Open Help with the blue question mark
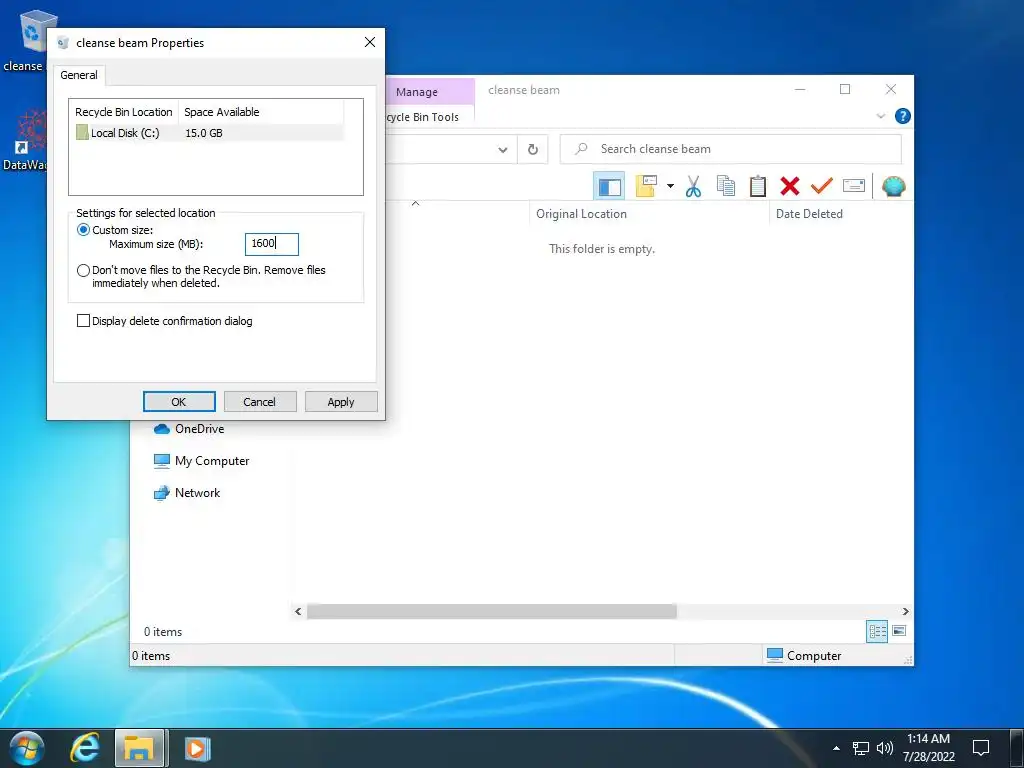This screenshot has width=1024, height=768. point(903,116)
